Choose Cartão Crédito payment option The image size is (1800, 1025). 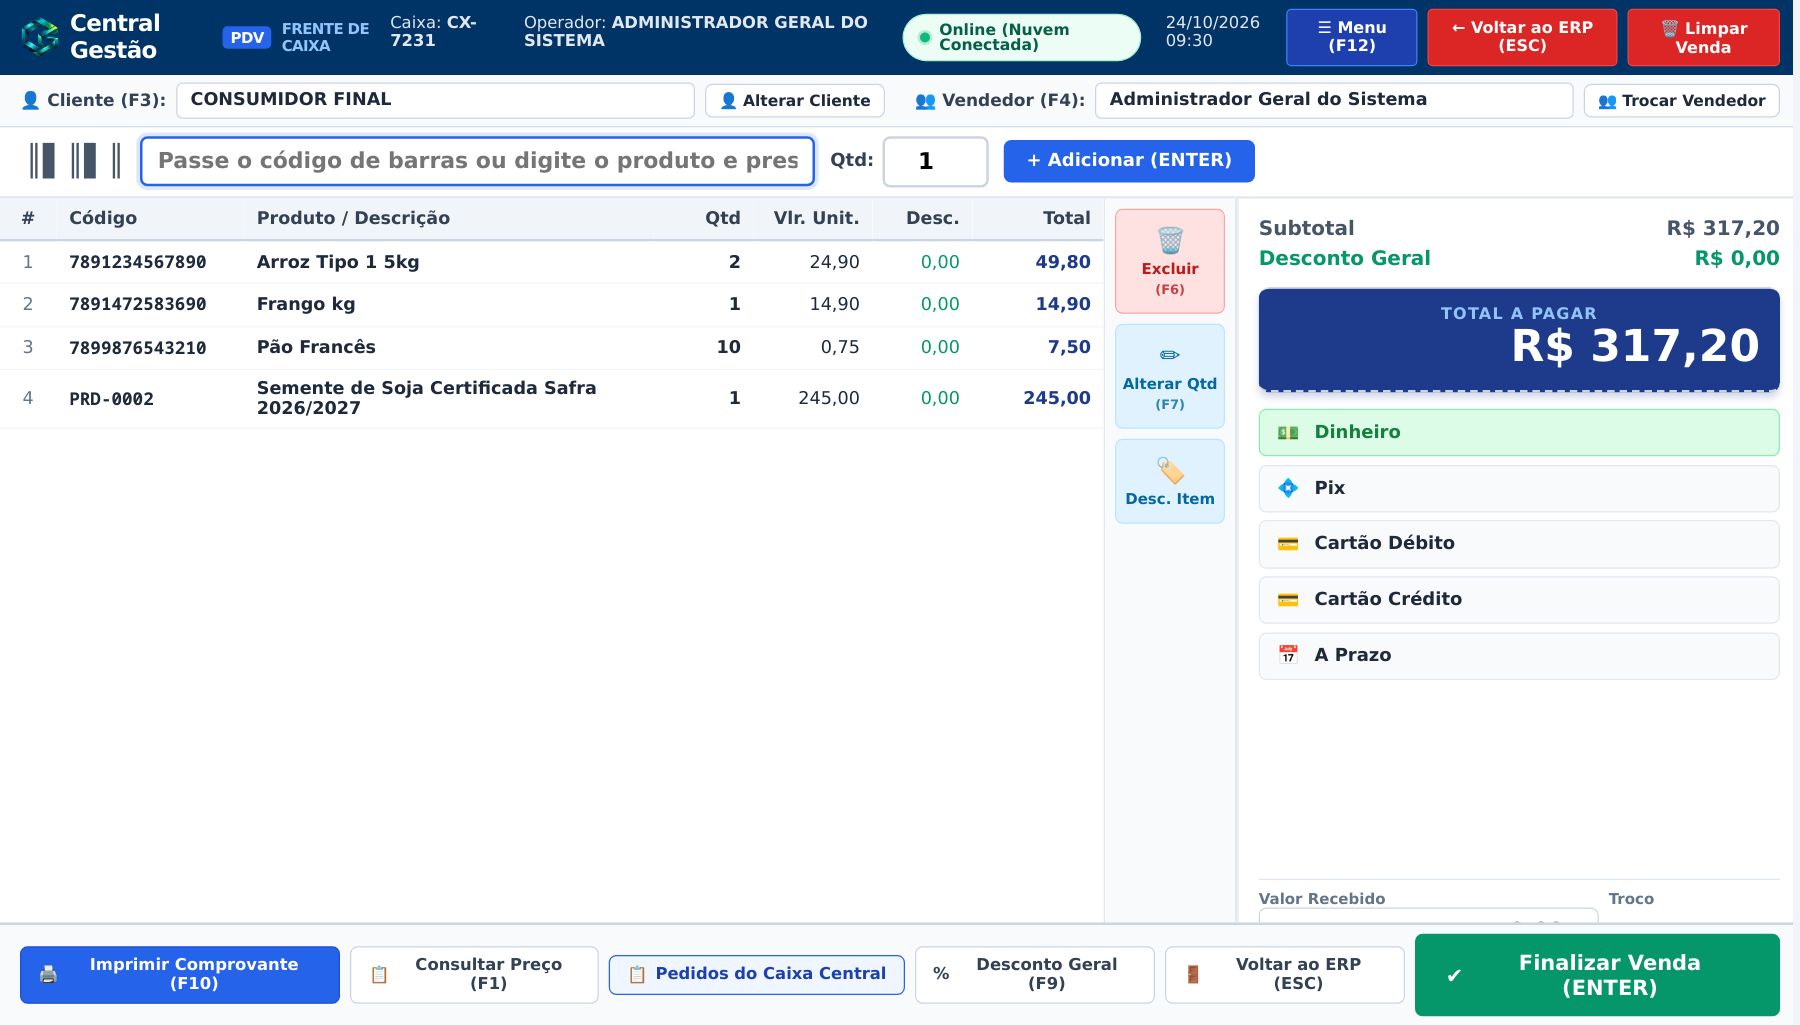(1519, 600)
